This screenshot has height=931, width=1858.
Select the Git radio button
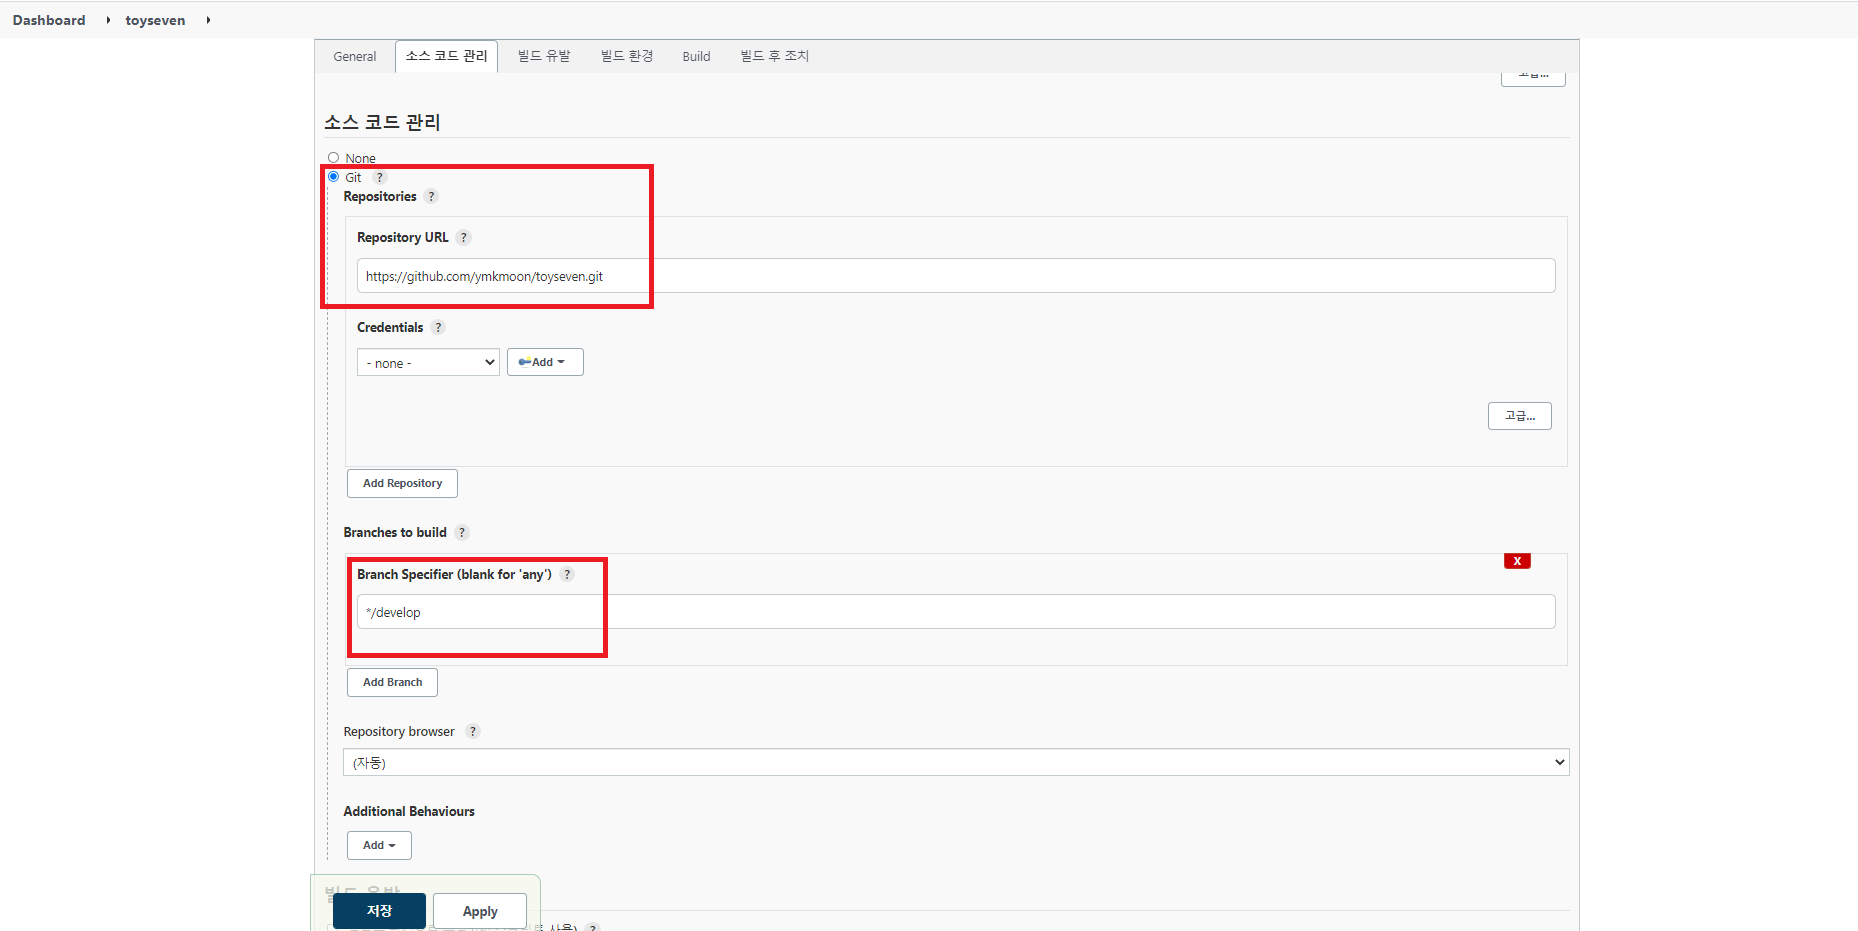[334, 177]
